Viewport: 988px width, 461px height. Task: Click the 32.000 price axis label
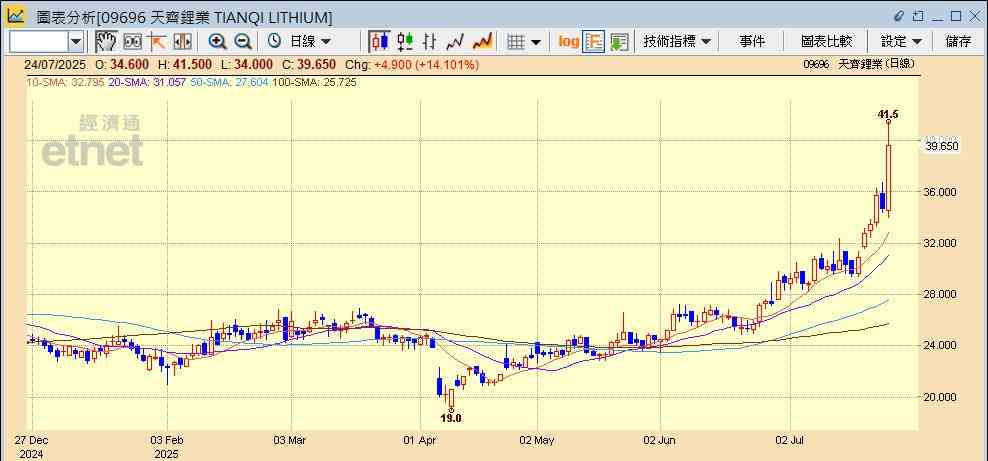[x=942, y=243]
